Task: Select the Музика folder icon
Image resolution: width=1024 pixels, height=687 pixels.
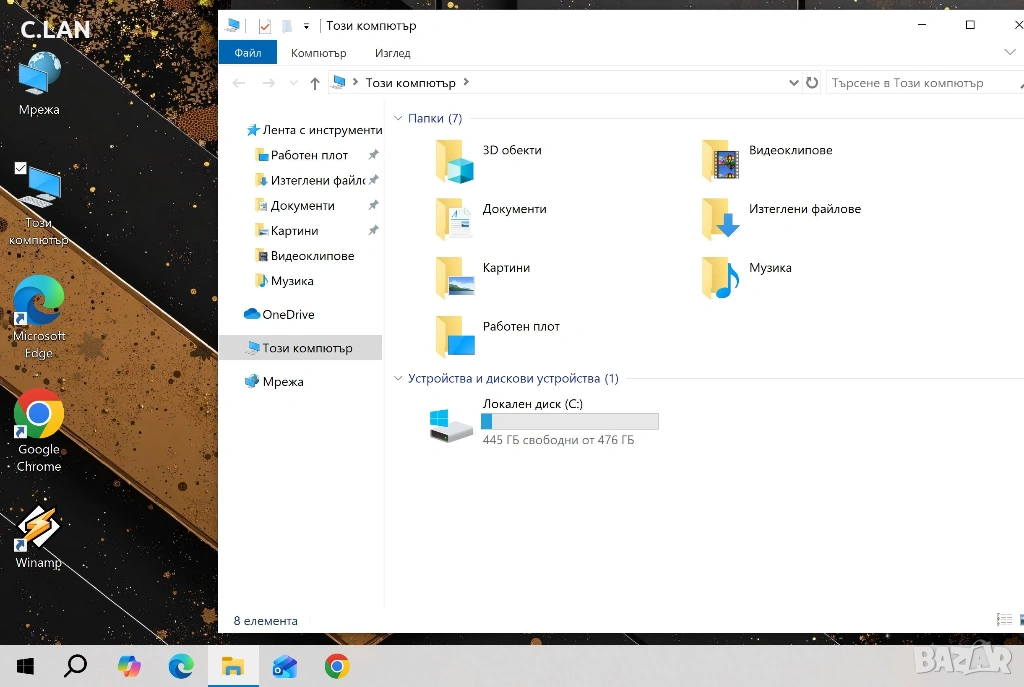Action: click(720, 278)
